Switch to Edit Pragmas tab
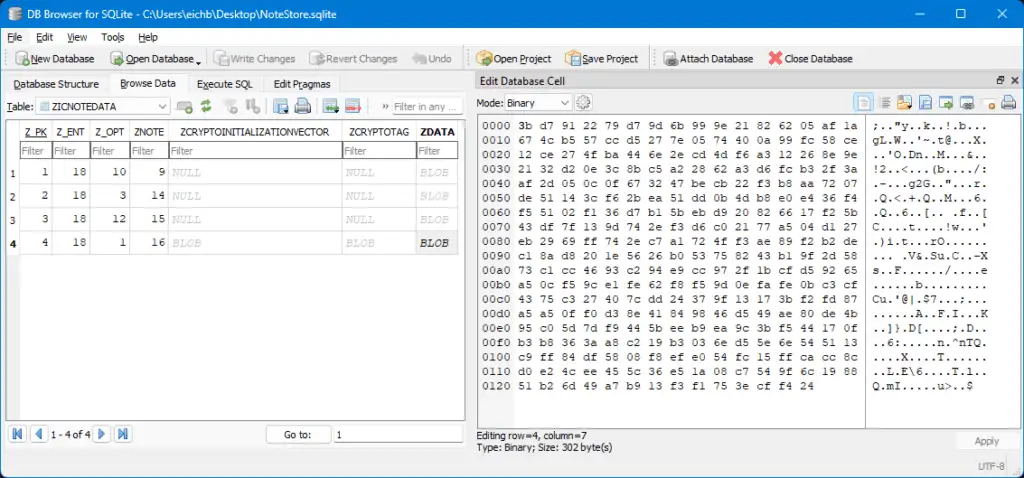This screenshot has width=1024, height=478. pos(302,84)
